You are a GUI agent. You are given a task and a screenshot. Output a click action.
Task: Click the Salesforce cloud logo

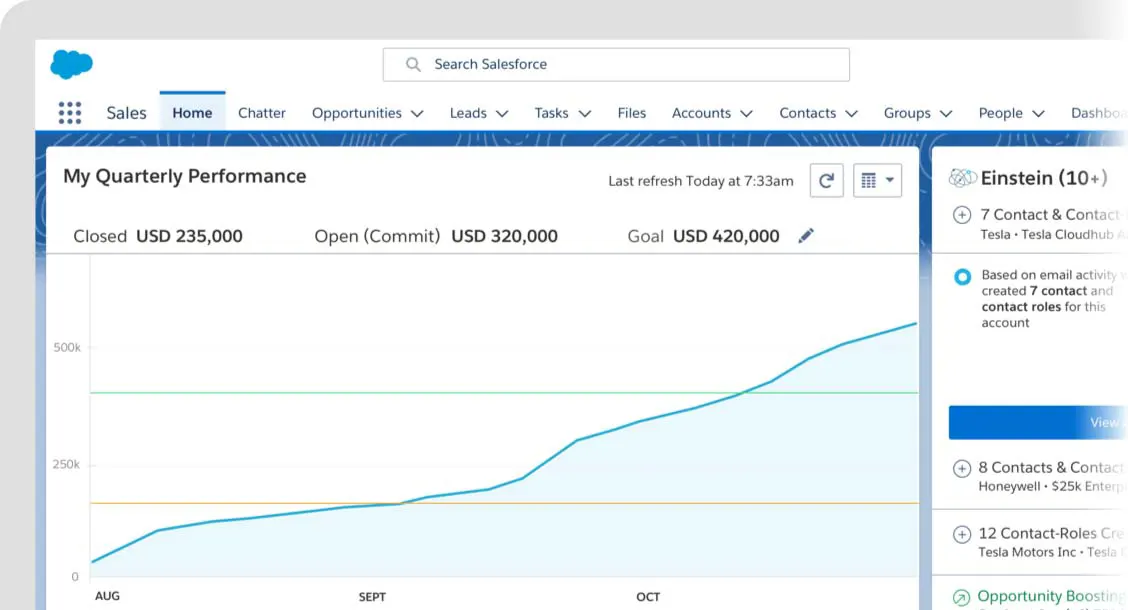(x=70, y=63)
